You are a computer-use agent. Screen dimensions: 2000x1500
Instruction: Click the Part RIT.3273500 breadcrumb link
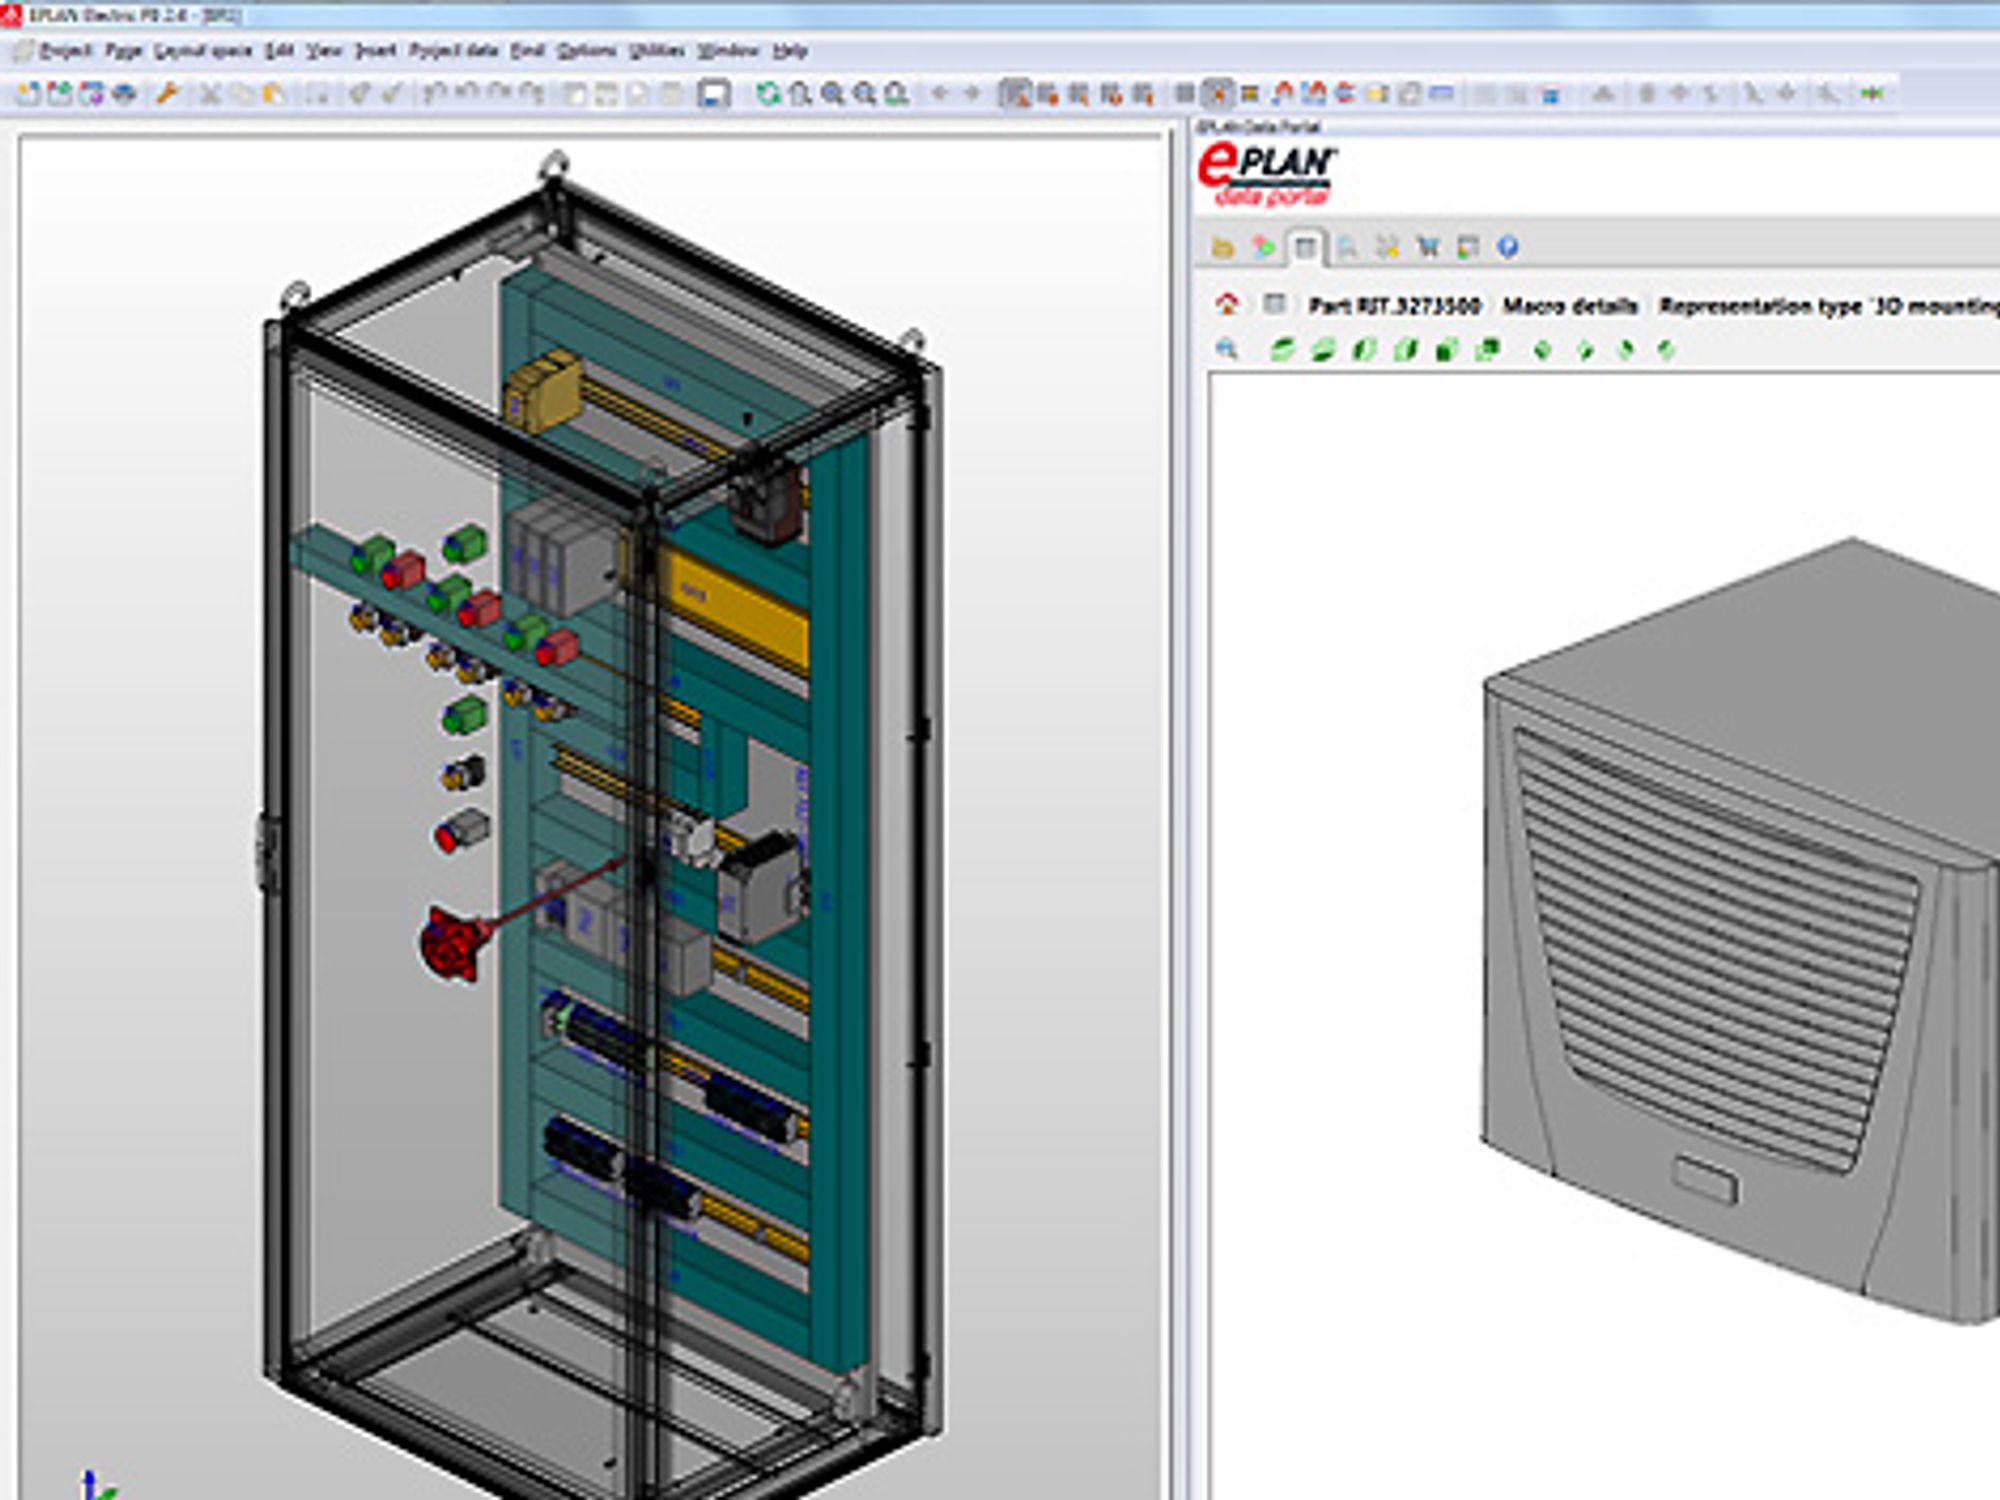1394,306
